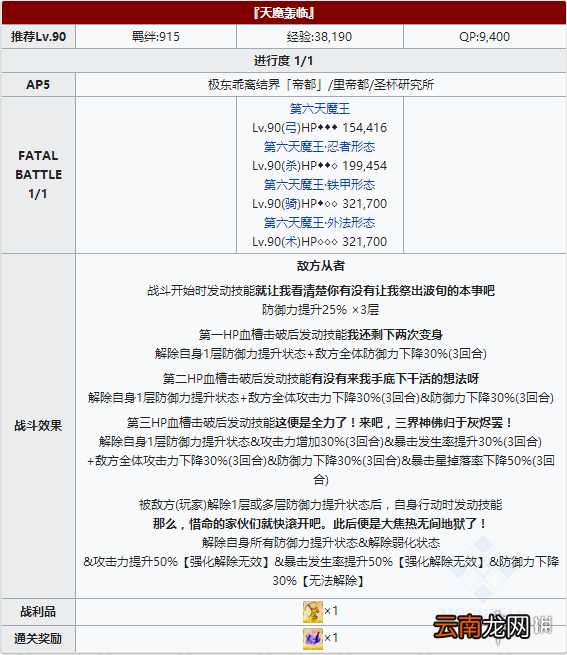Select the 羁绊:915 value
567x655 pixels.
[x=156, y=37]
